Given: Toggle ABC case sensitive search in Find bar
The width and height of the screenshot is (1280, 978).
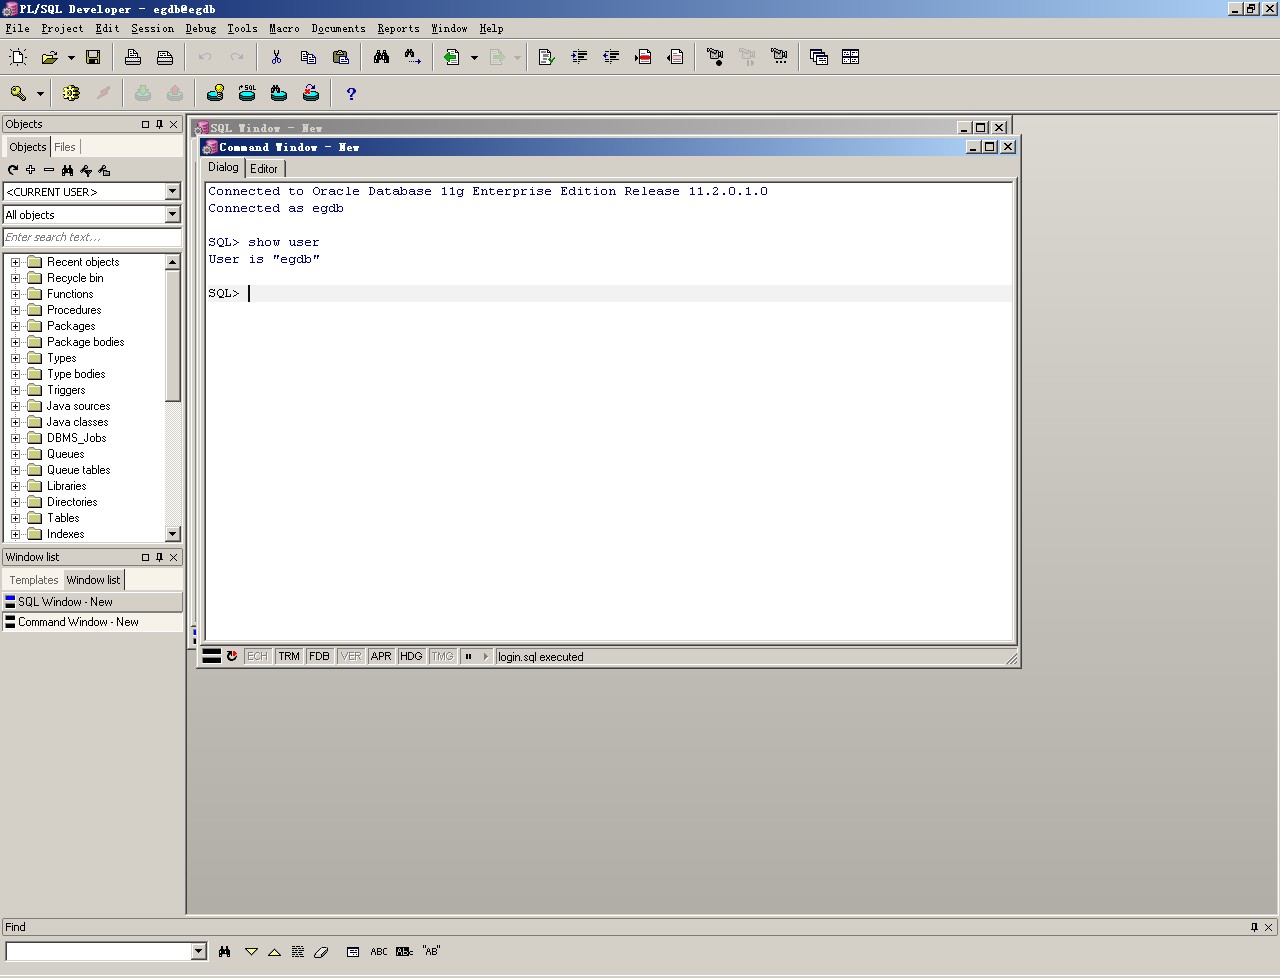Looking at the screenshot, I should coord(379,952).
